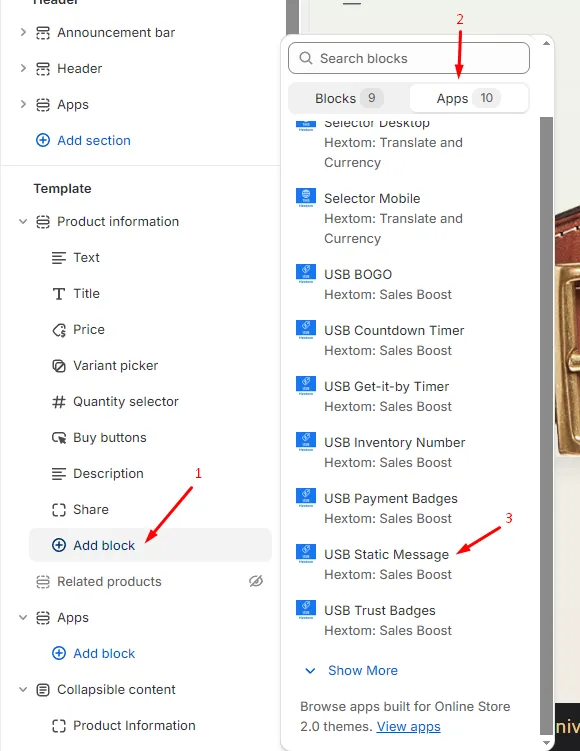
Task: Click the Related products section icon
Action: click(x=43, y=581)
